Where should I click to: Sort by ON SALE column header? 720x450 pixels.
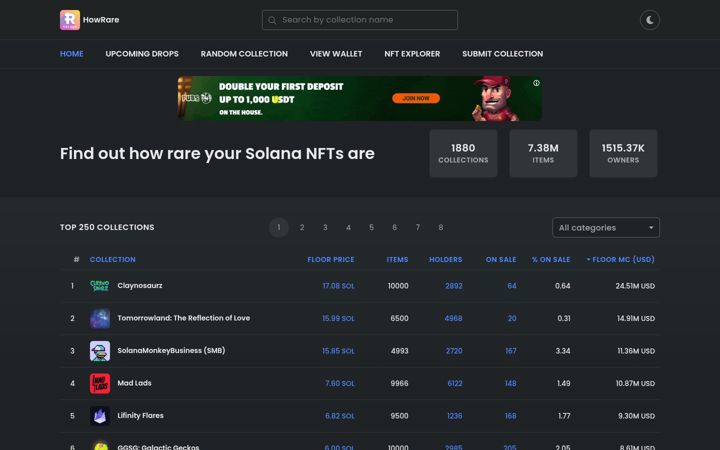(x=501, y=259)
